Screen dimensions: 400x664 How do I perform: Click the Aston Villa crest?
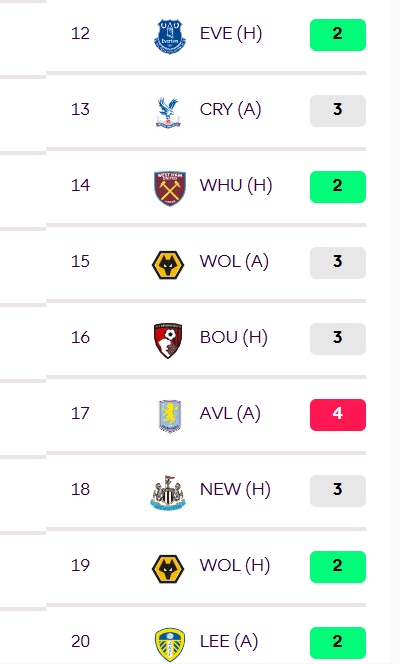169,416
